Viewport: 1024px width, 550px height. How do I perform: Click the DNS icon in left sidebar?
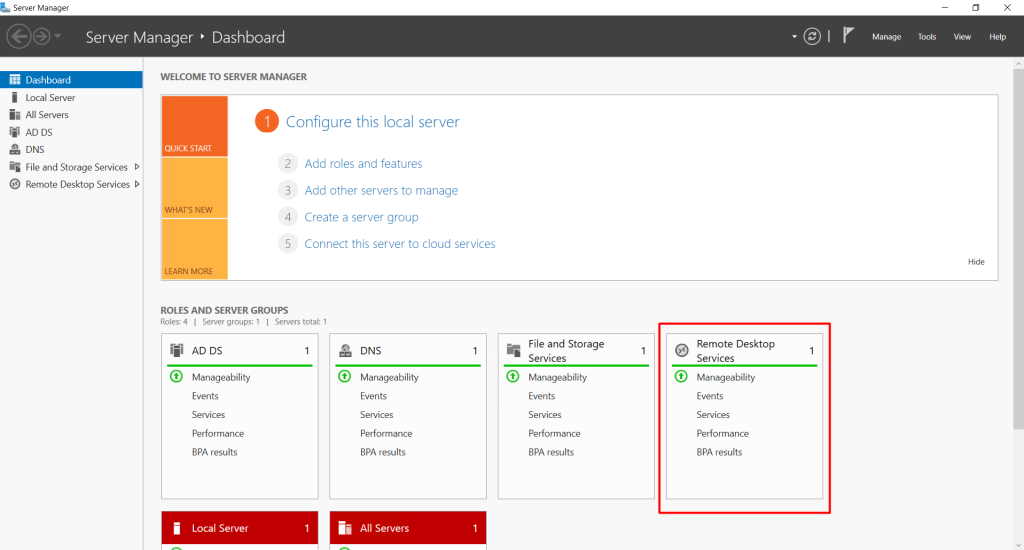[15, 150]
